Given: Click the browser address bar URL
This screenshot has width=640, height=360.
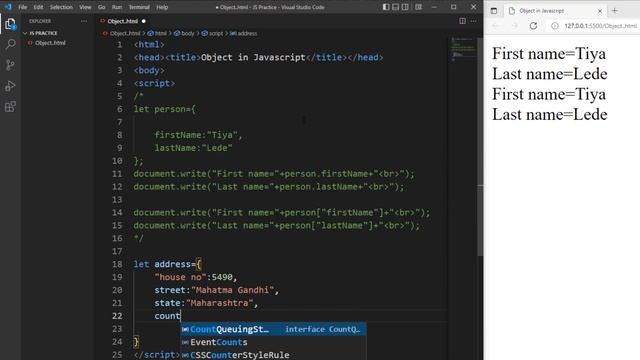Looking at the screenshot, I should click(600, 26).
